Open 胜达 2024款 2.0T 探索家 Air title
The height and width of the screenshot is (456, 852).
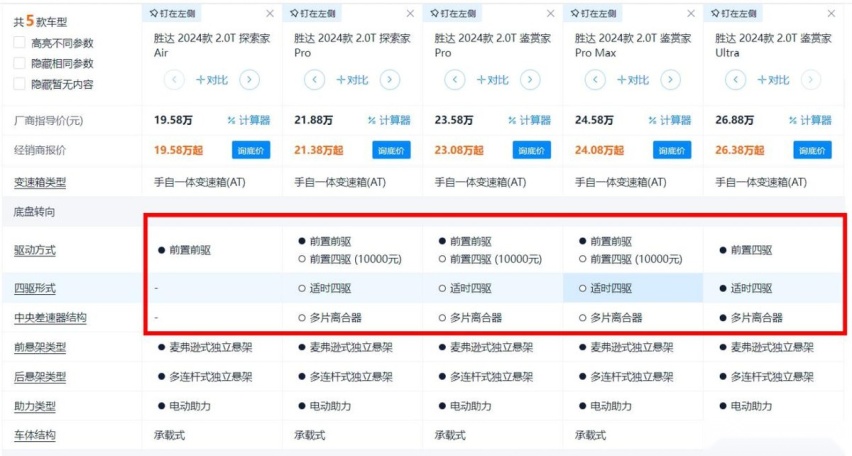tap(212, 45)
